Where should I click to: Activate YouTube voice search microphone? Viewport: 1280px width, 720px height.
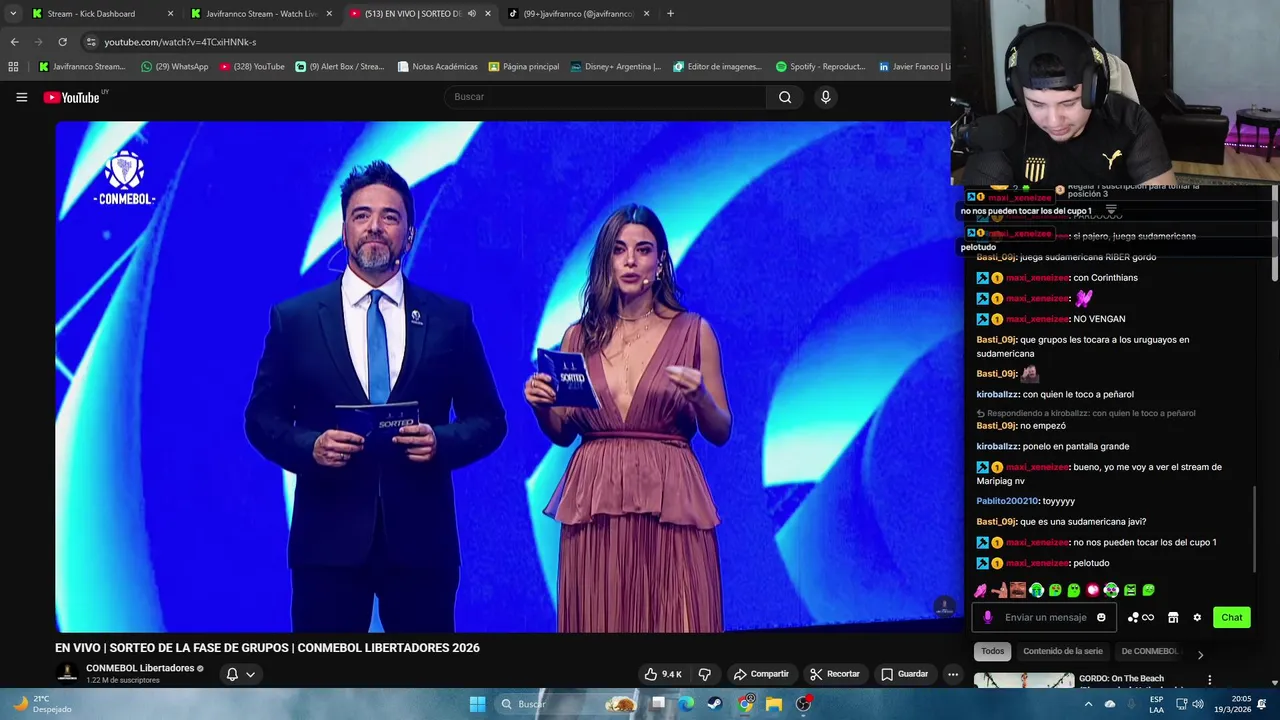coord(825,97)
